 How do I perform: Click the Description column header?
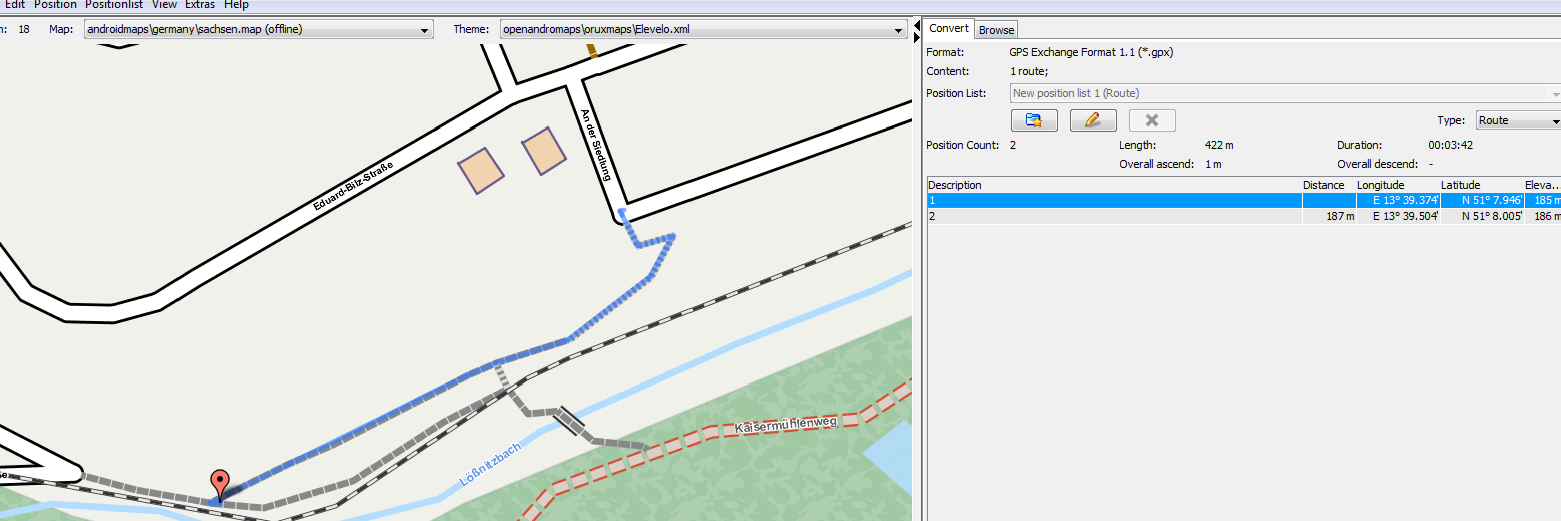click(x=1113, y=185)
